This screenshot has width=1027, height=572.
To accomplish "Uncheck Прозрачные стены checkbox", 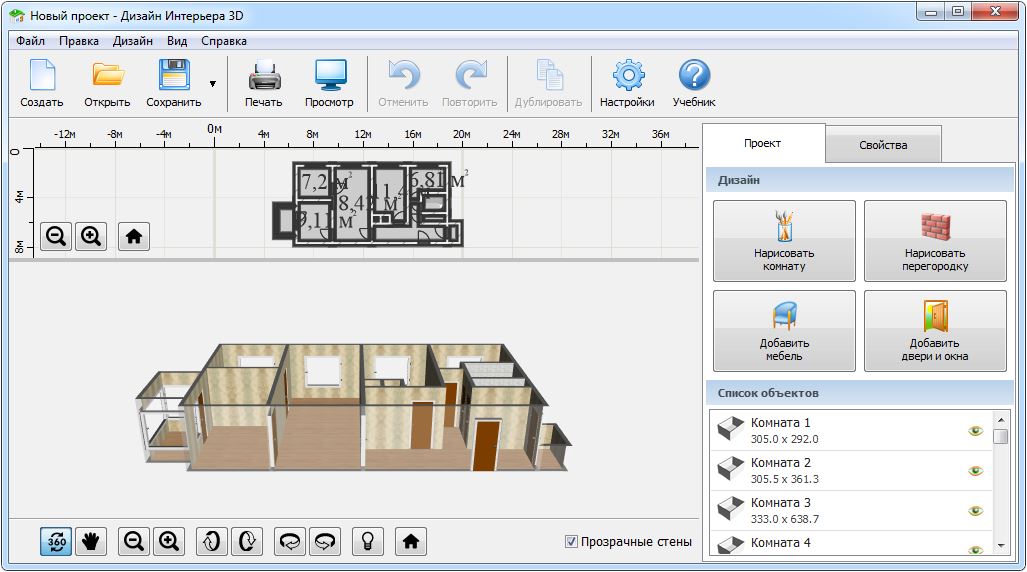I will [x=572, y=542].
